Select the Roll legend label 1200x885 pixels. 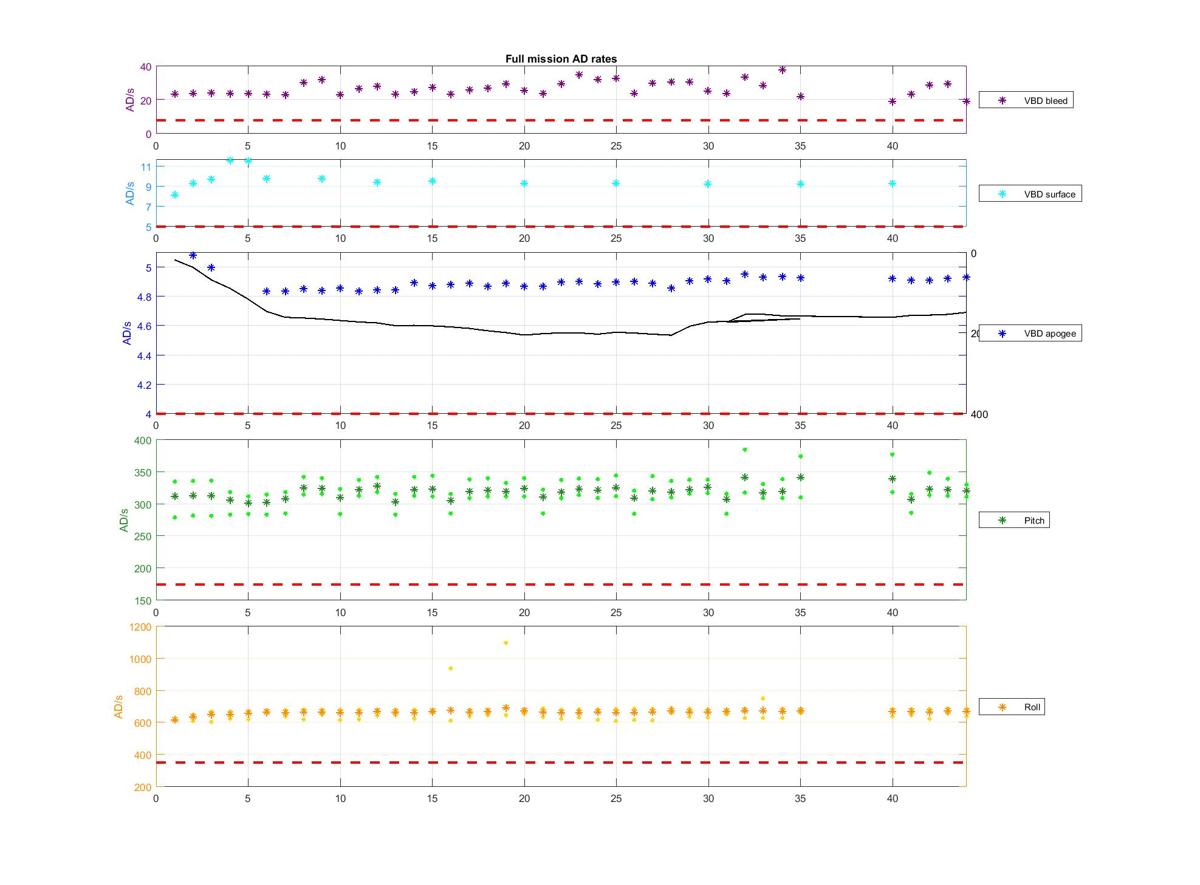click(1033, 707)
